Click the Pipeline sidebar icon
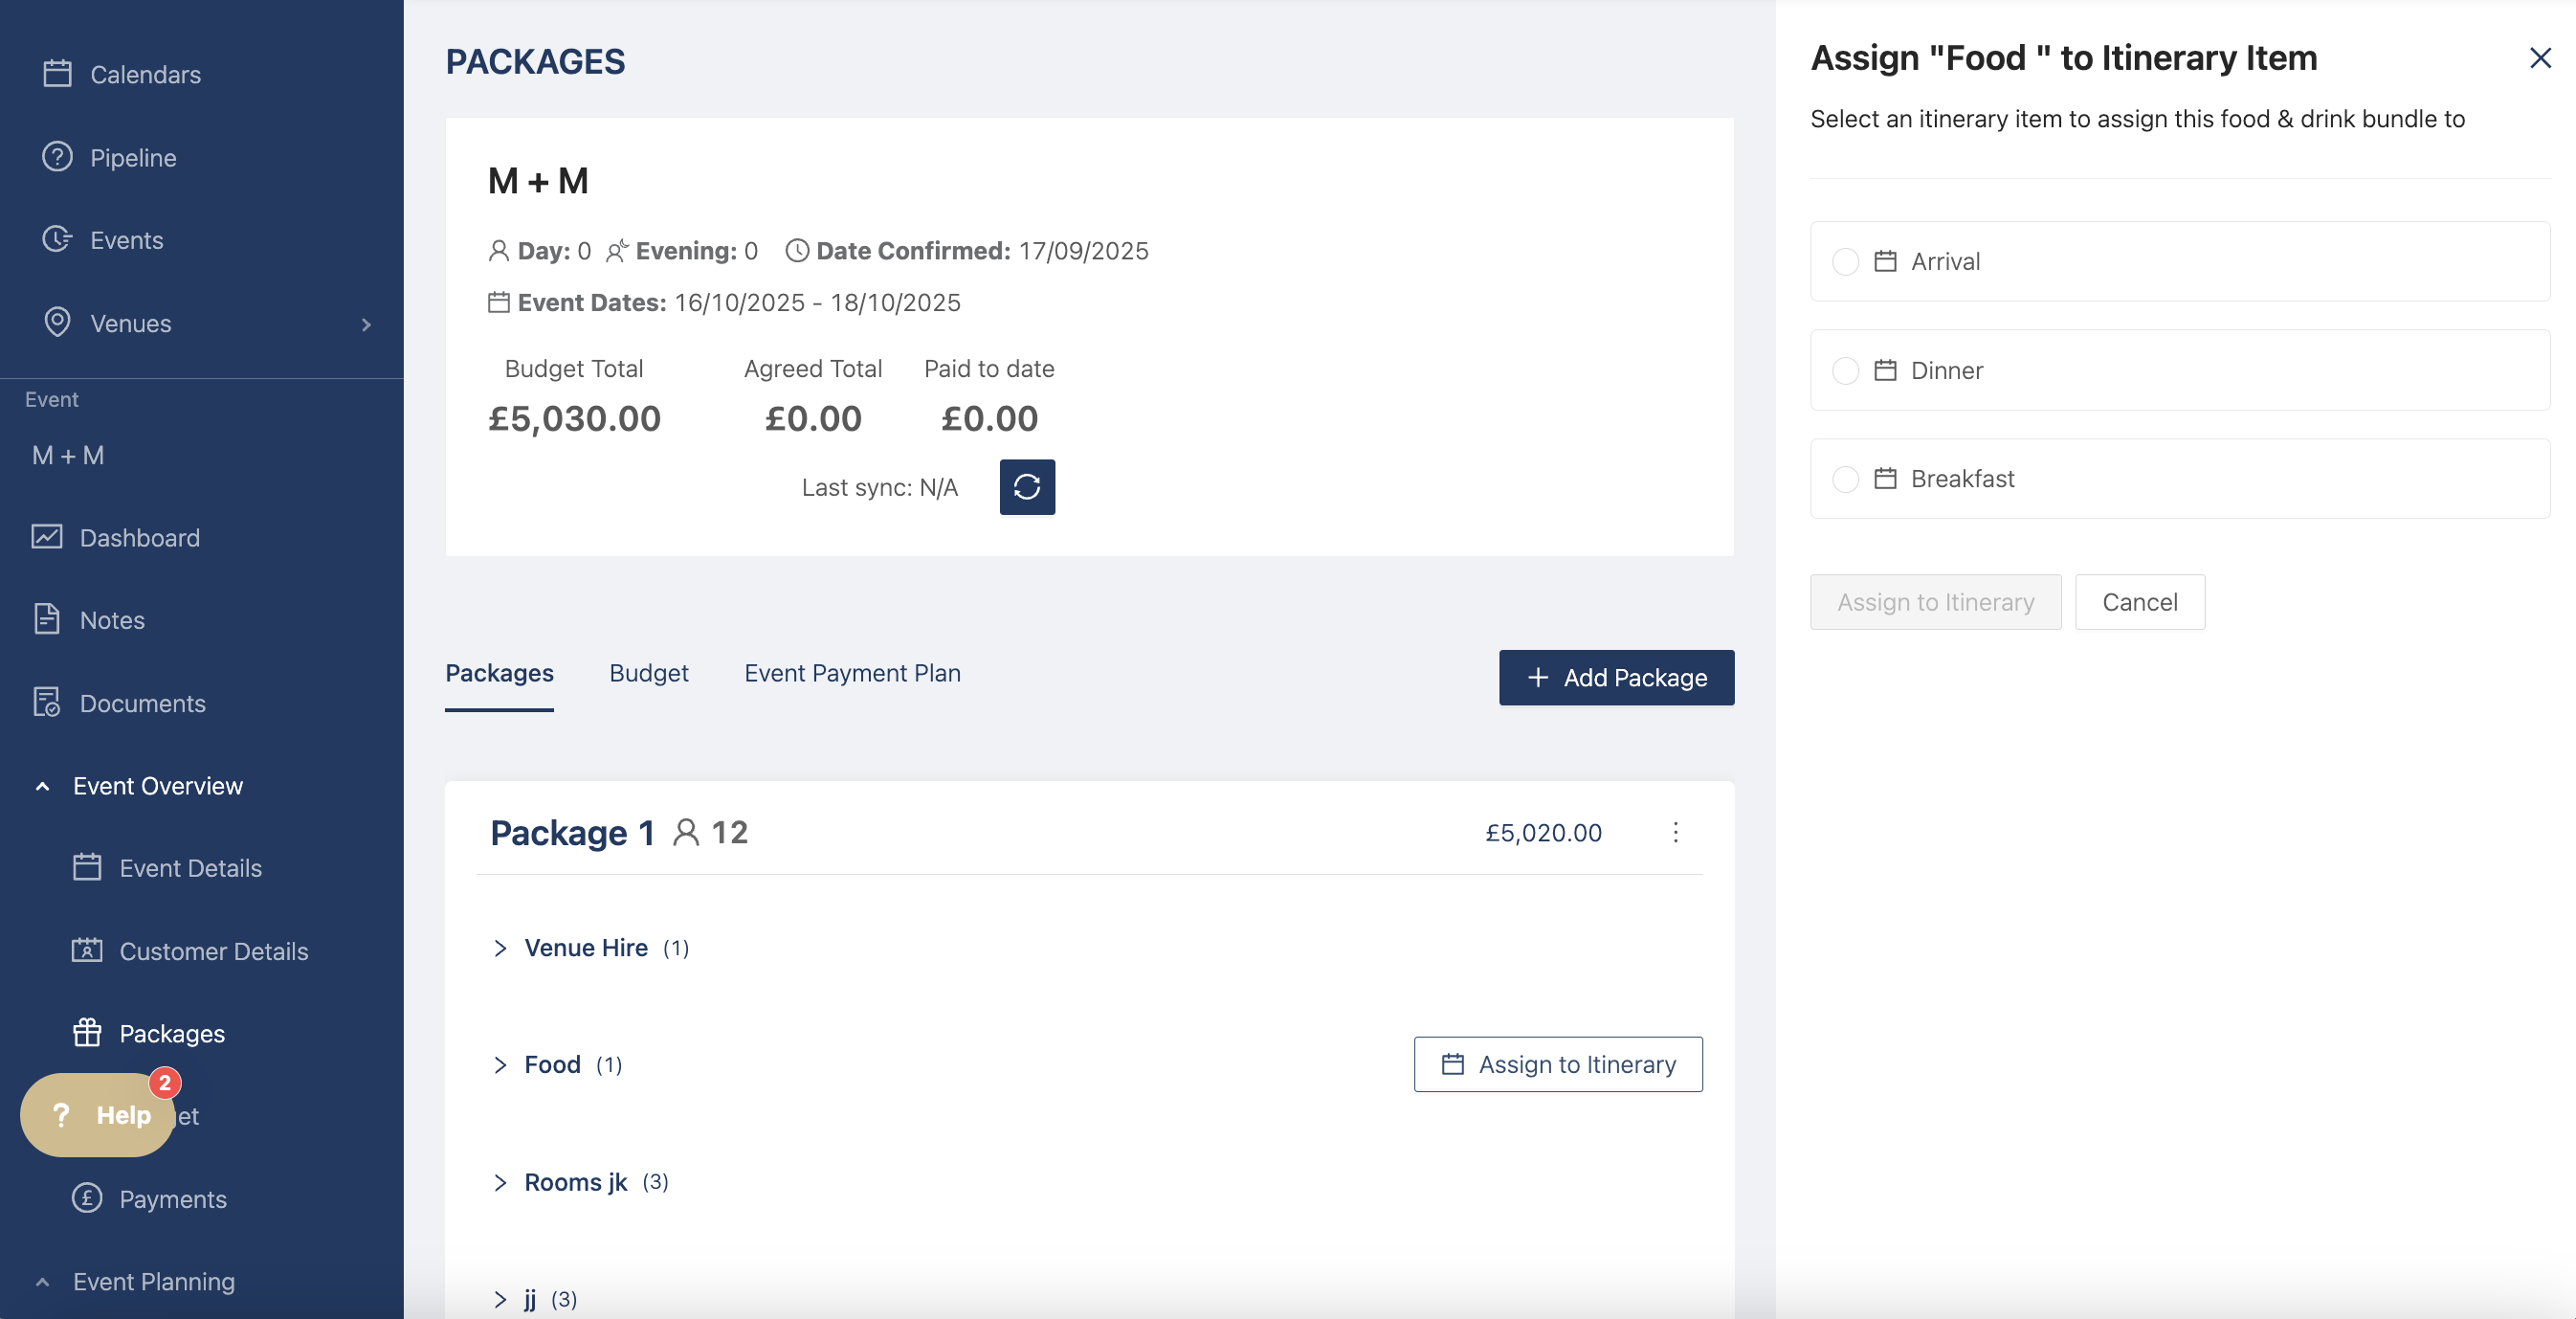 pos(57,157)
